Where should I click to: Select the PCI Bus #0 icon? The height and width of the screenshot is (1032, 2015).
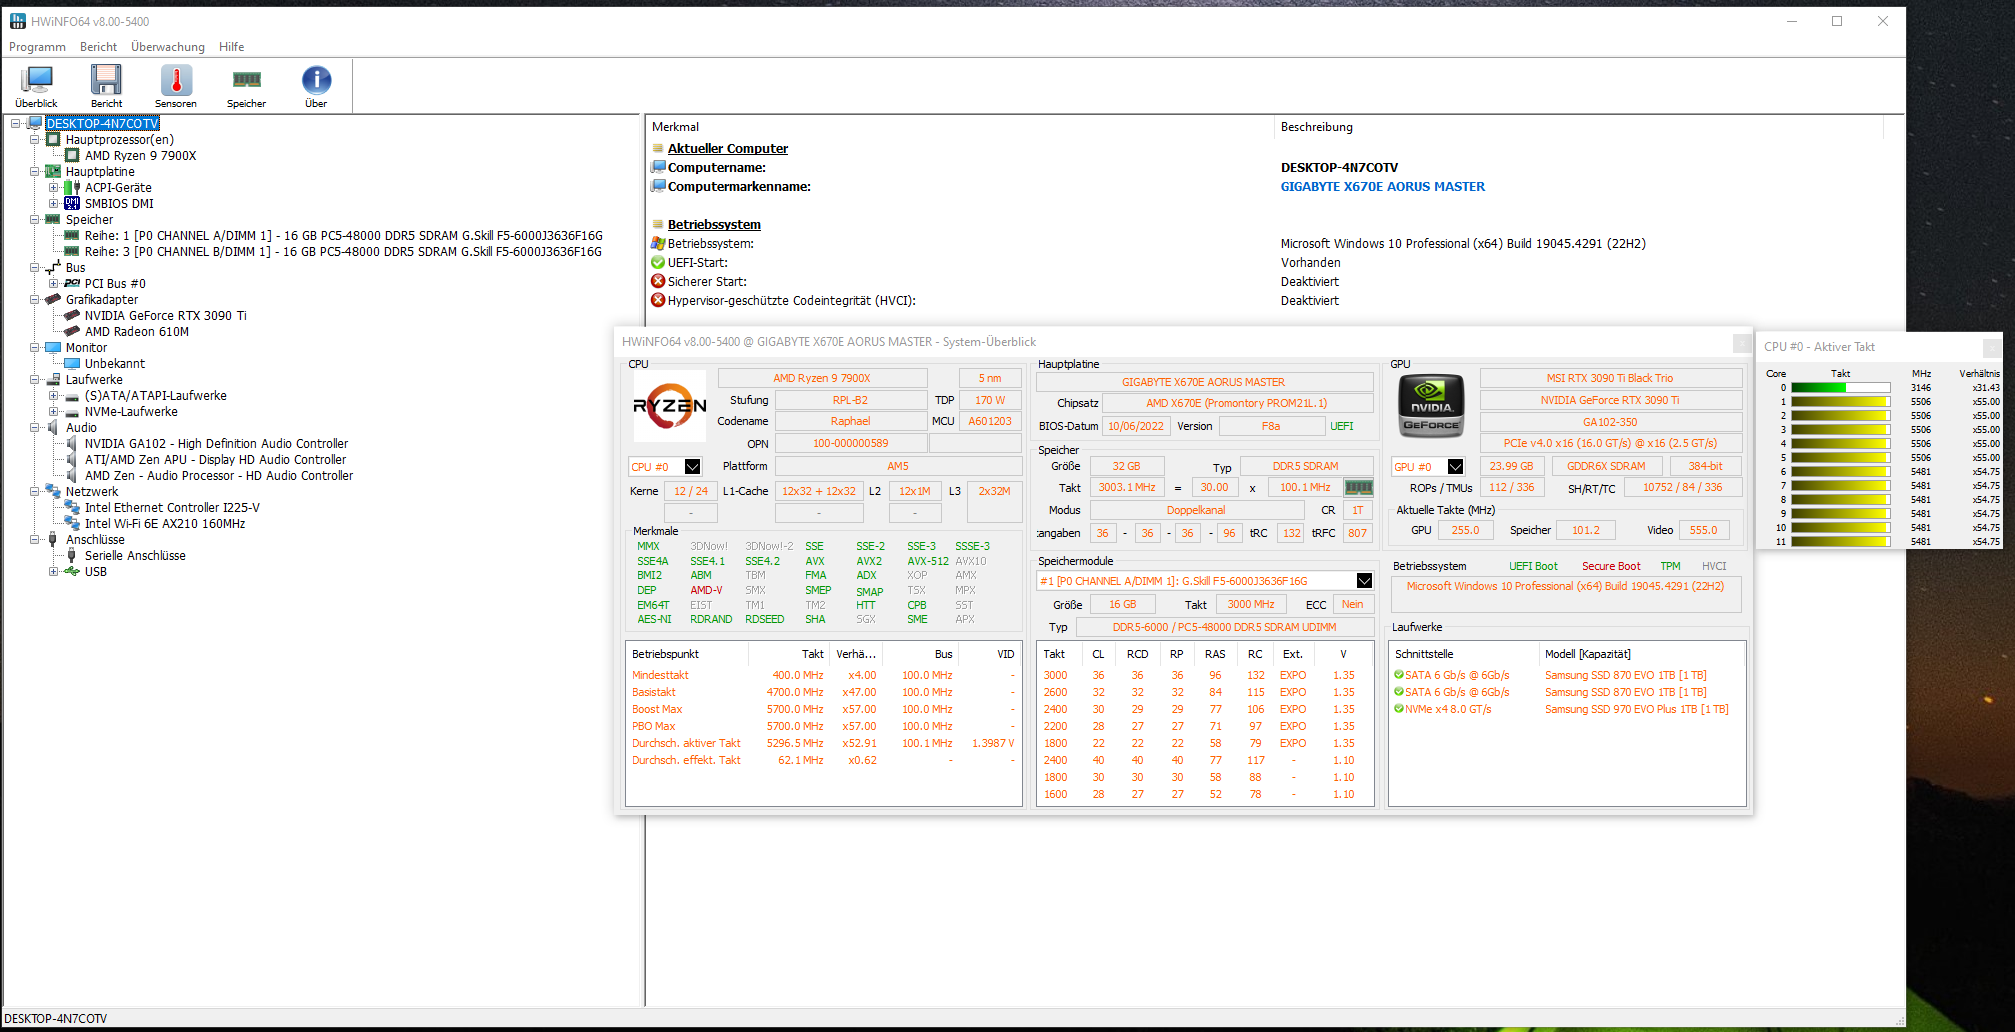click(72, 284)
